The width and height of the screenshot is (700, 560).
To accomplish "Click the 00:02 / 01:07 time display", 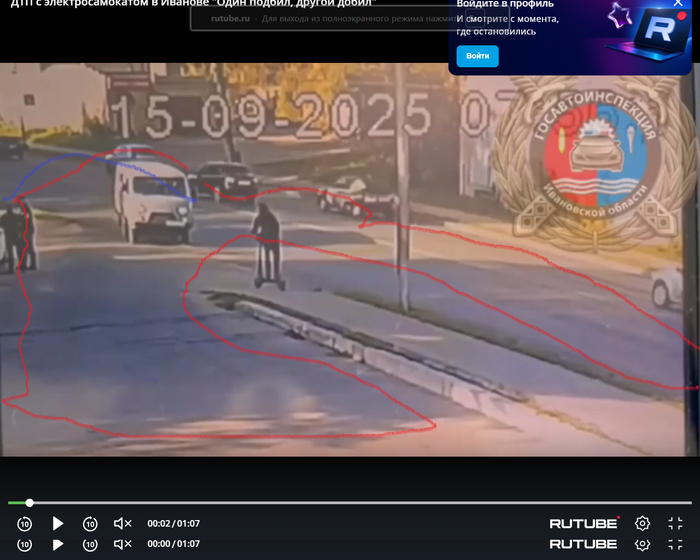I will click(x=173, y=524).
